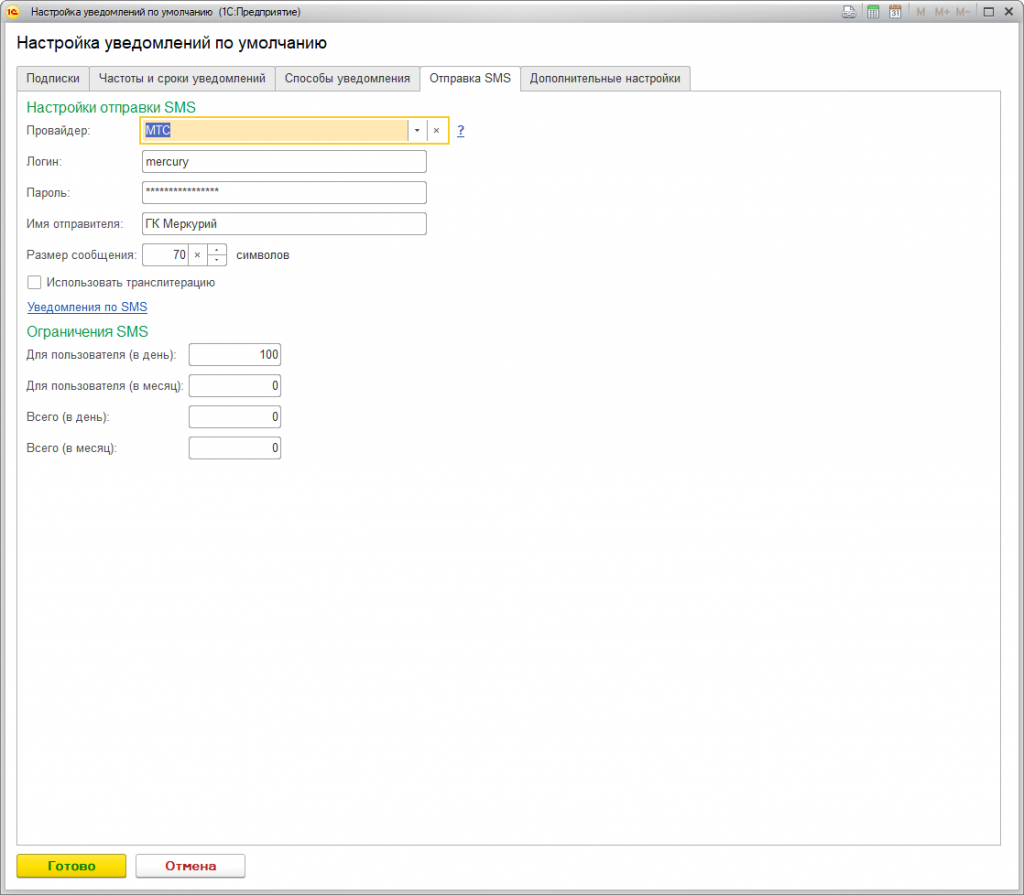Viewport: 1024px width, 895px height.
Task: Switch to the Подписки tab
Action: (x=52, y=78)
